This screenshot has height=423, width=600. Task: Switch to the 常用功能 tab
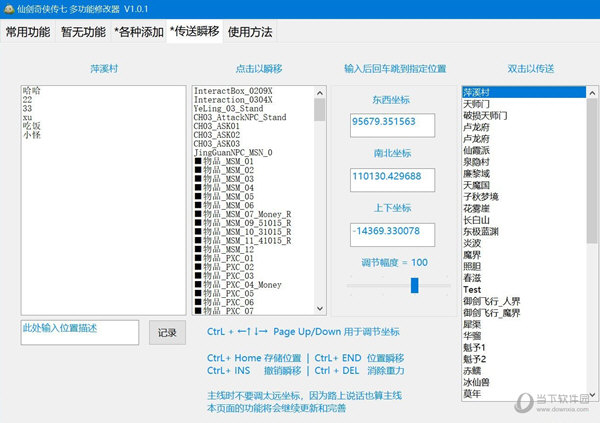pos(28,31)
